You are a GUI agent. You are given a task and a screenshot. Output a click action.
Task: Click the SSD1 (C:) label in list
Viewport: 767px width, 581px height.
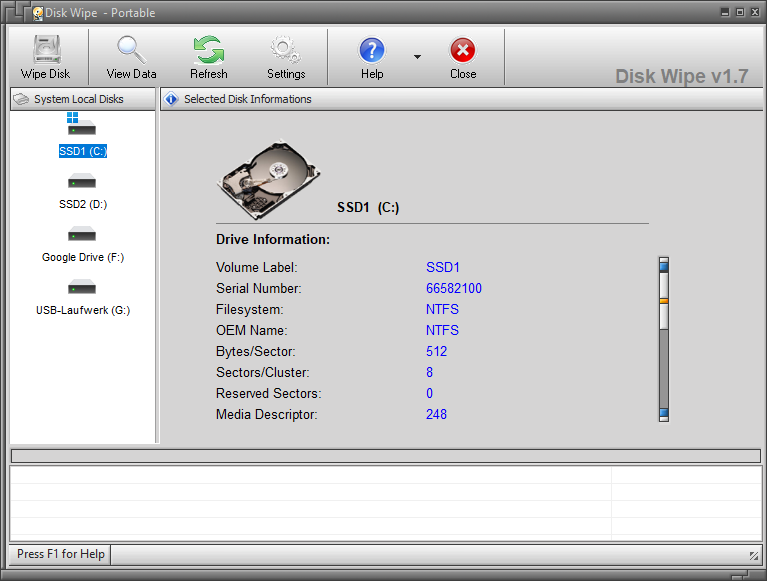(83, 151)
